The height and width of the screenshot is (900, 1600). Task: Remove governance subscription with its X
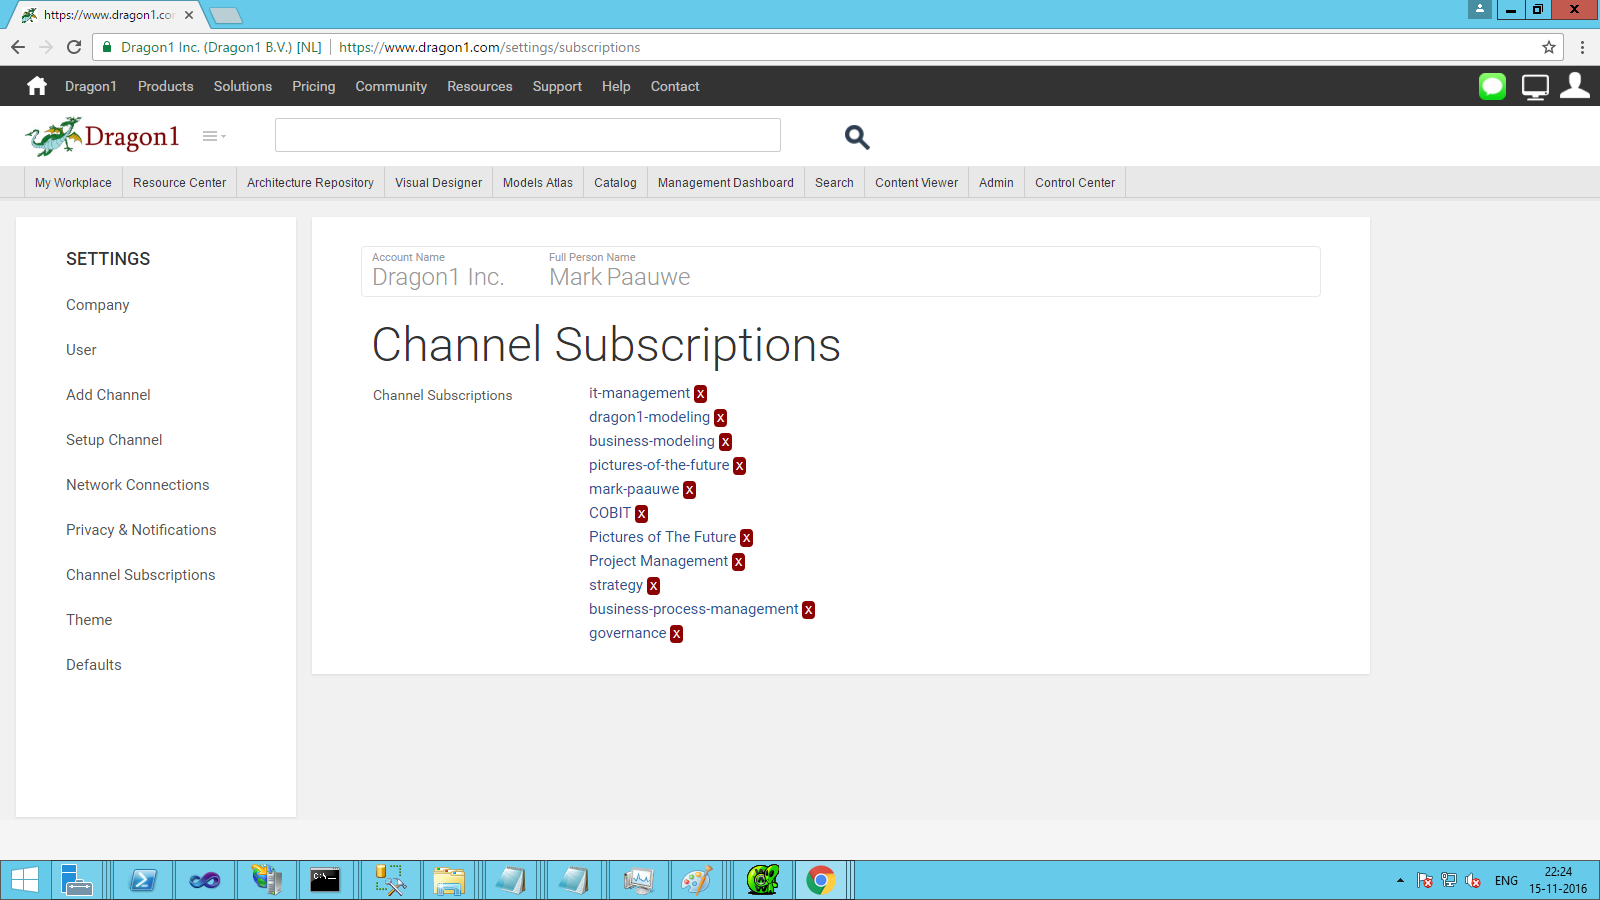[676, 634]
